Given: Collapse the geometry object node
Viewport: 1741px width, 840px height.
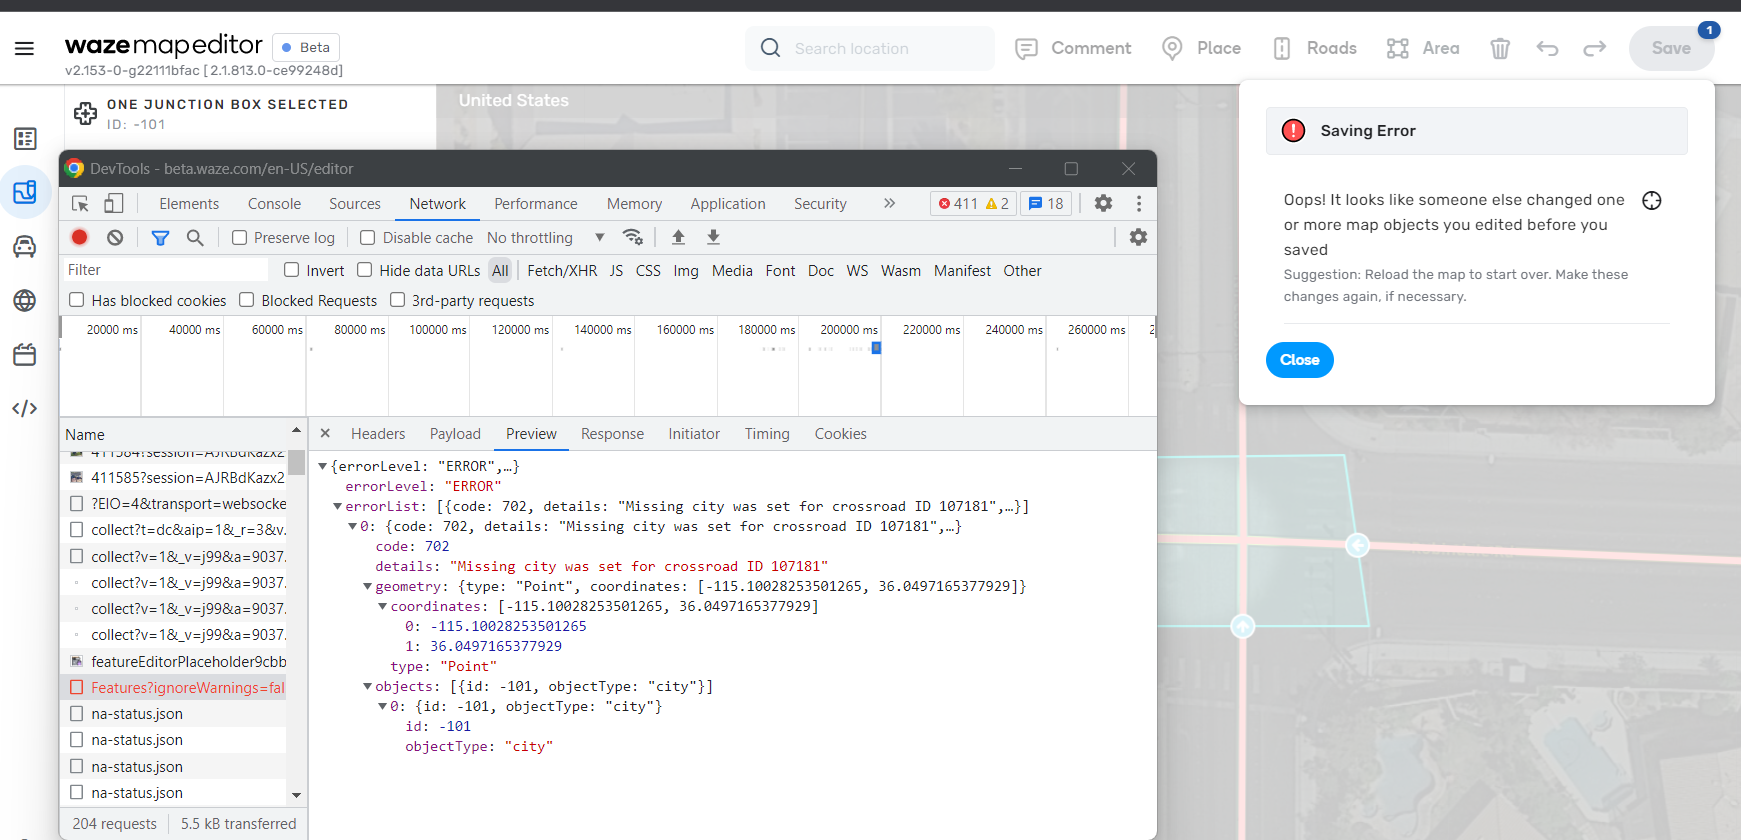Looking at the screenshot, I should click(368, 586).
